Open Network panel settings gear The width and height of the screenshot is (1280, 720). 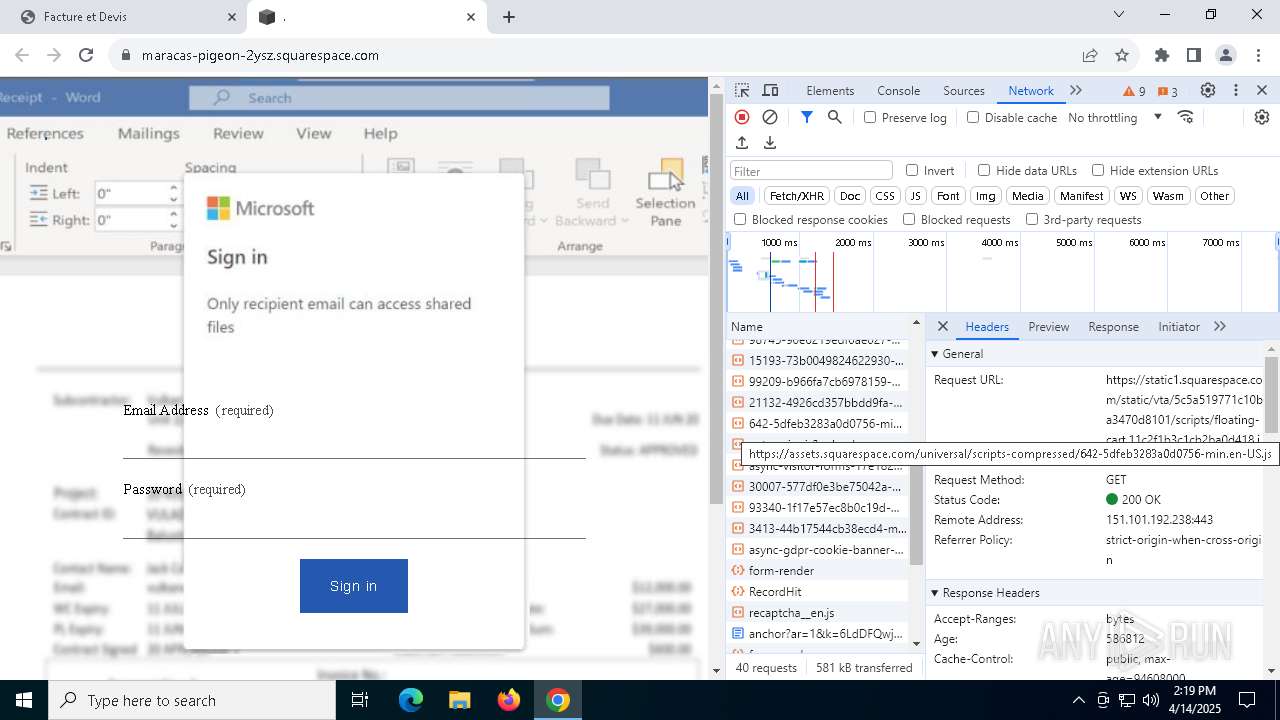[1262, 117]
